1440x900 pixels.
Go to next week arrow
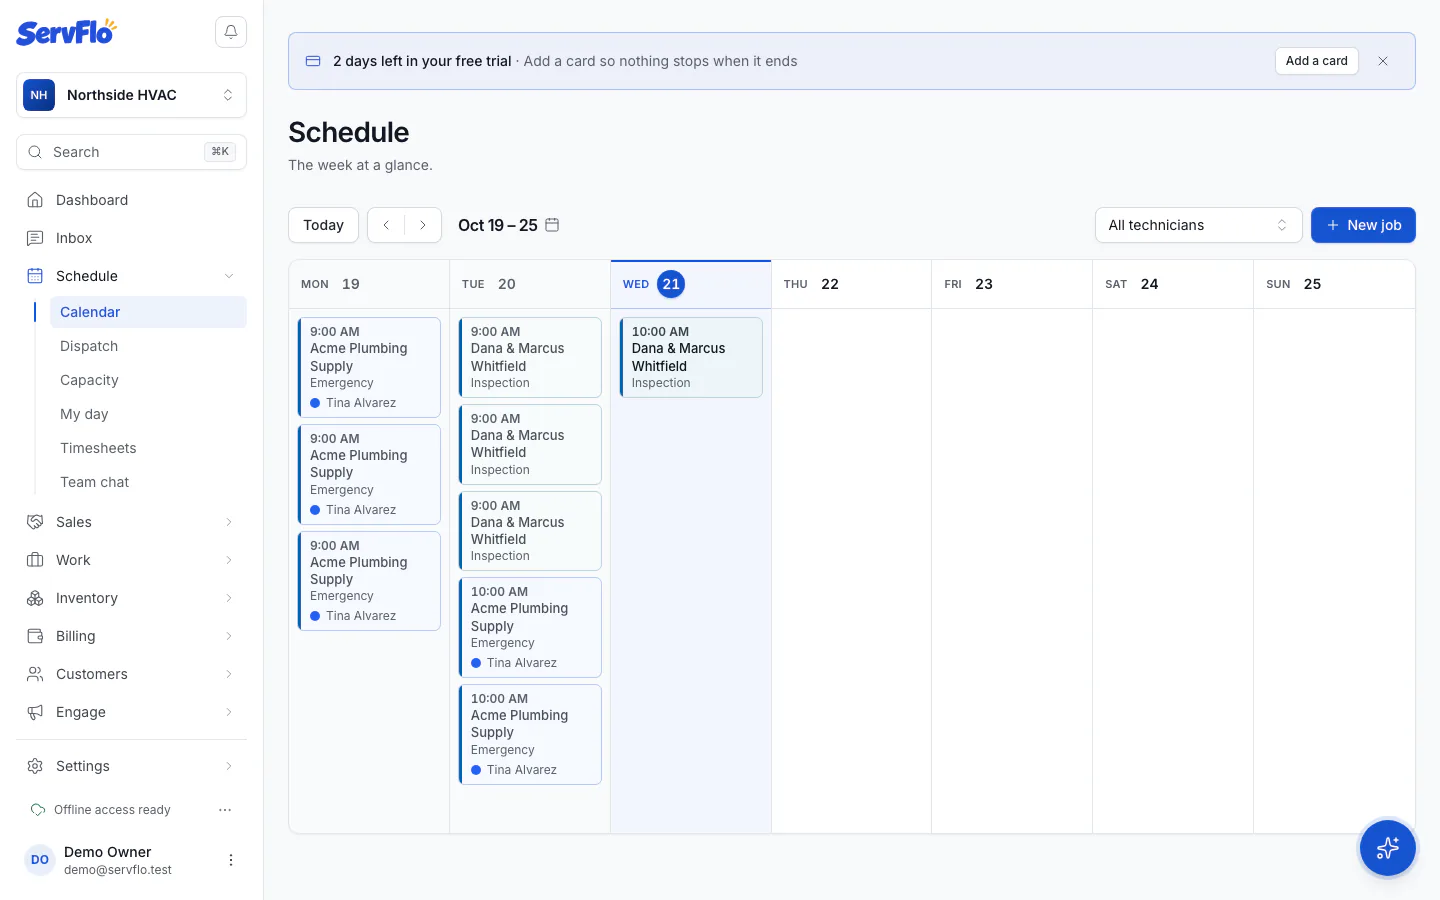(x=423, y=225)
